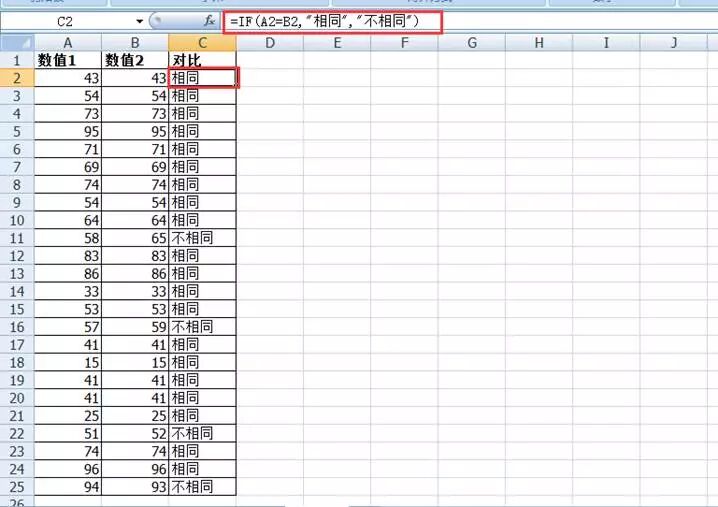This screenshot has height=507, width=718.
Task: Click the fx Insert Function icon
Action: point(209,21)
